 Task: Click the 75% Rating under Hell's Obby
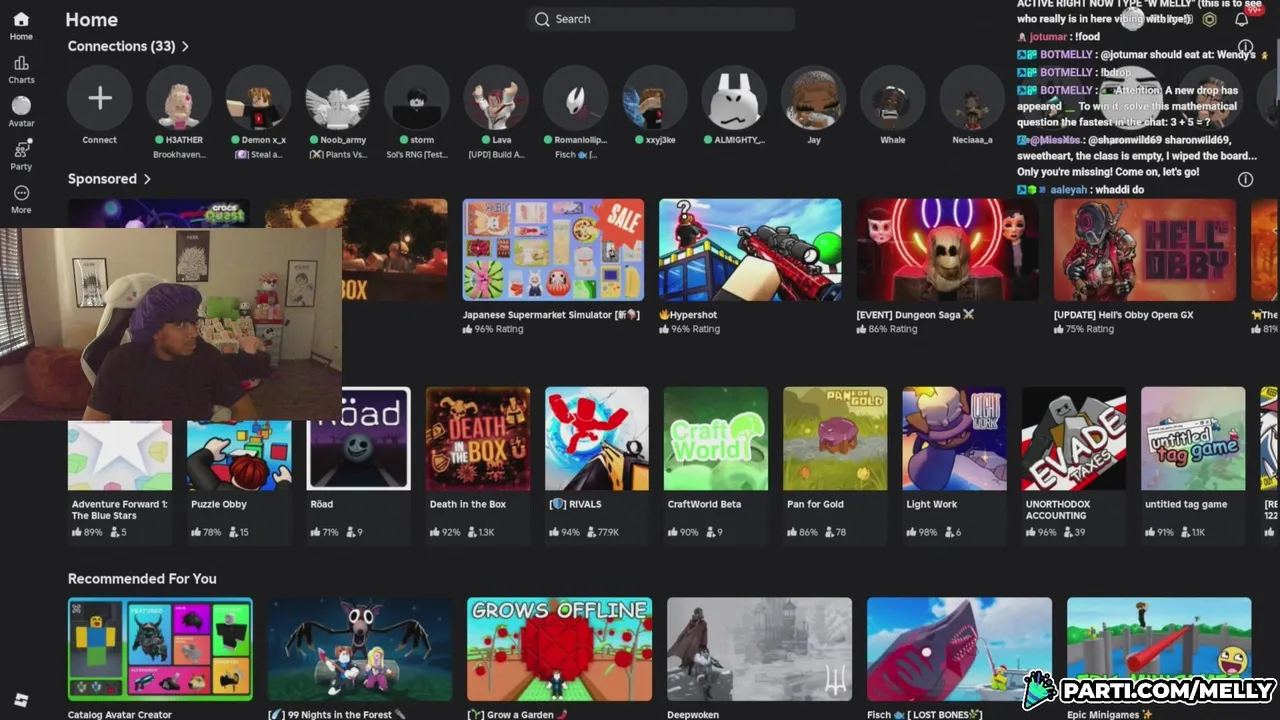[x=1083, y=329]
